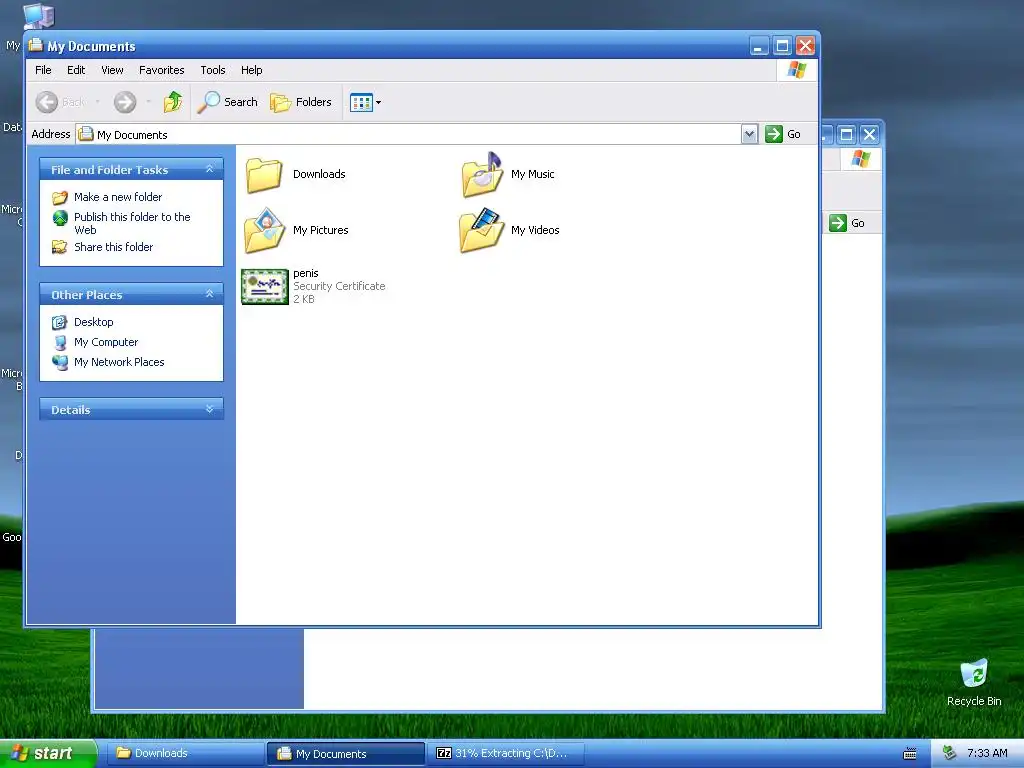Open My Computer from Other Places

point(106,342)
